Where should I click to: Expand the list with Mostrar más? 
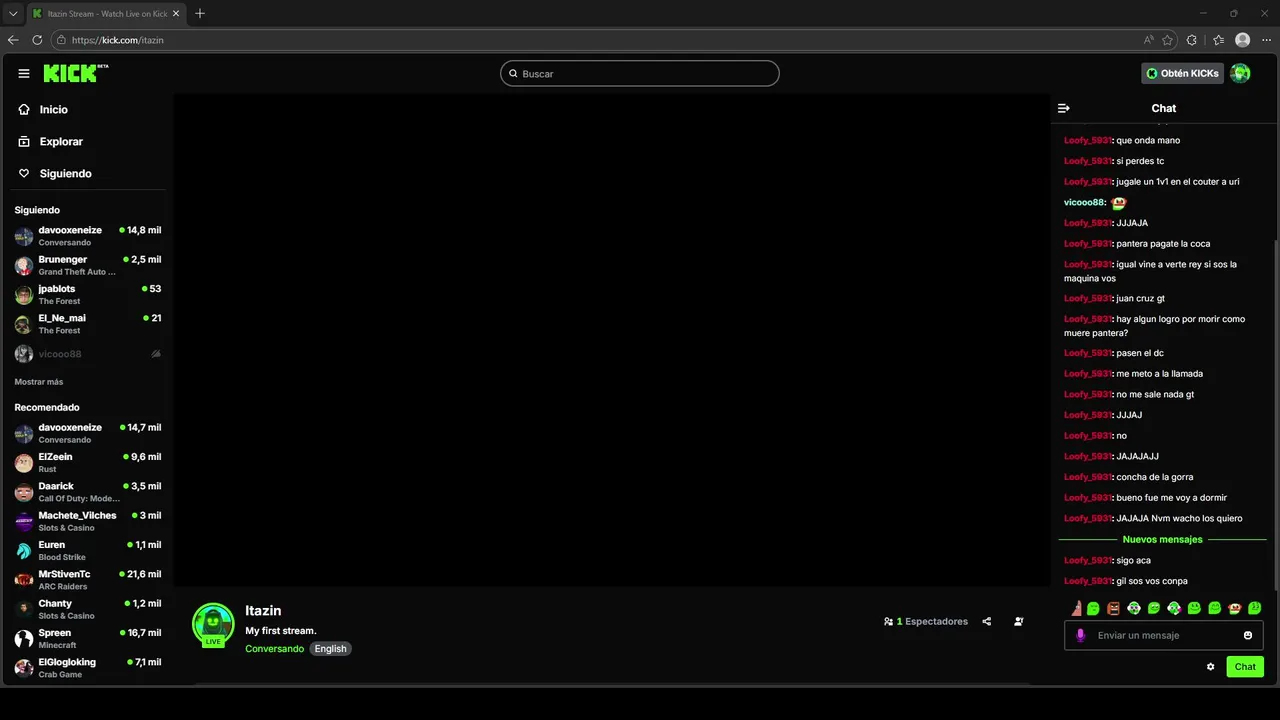point(39,382)
